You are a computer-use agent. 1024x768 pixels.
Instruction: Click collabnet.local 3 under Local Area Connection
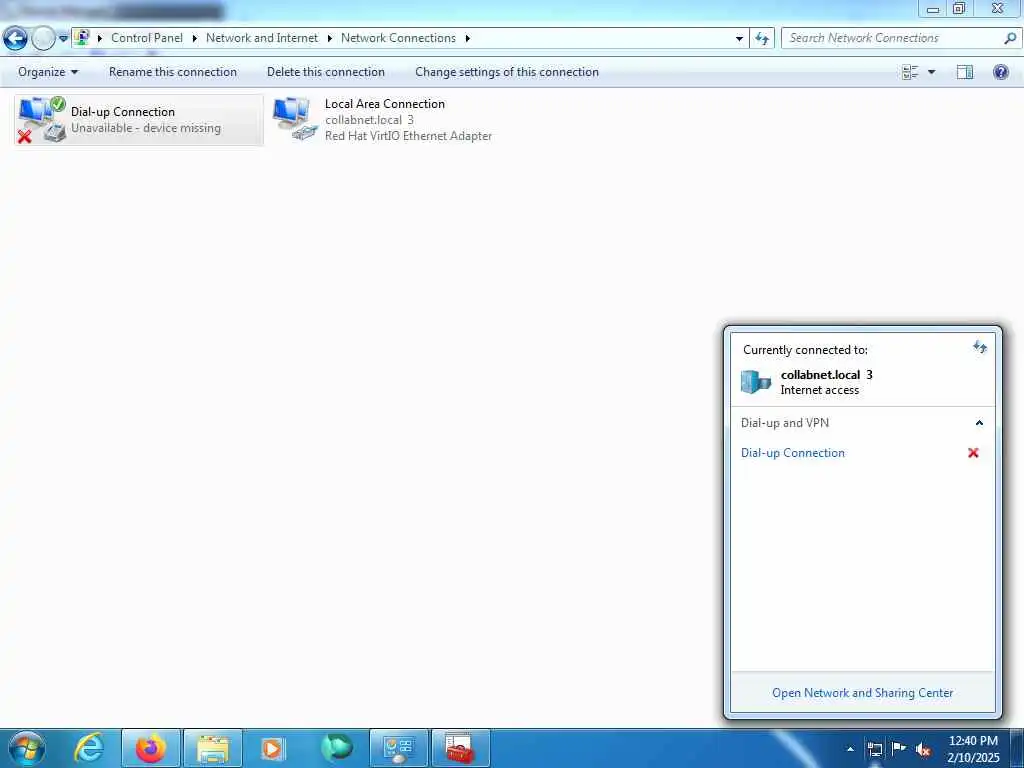(x=369, y=120)
